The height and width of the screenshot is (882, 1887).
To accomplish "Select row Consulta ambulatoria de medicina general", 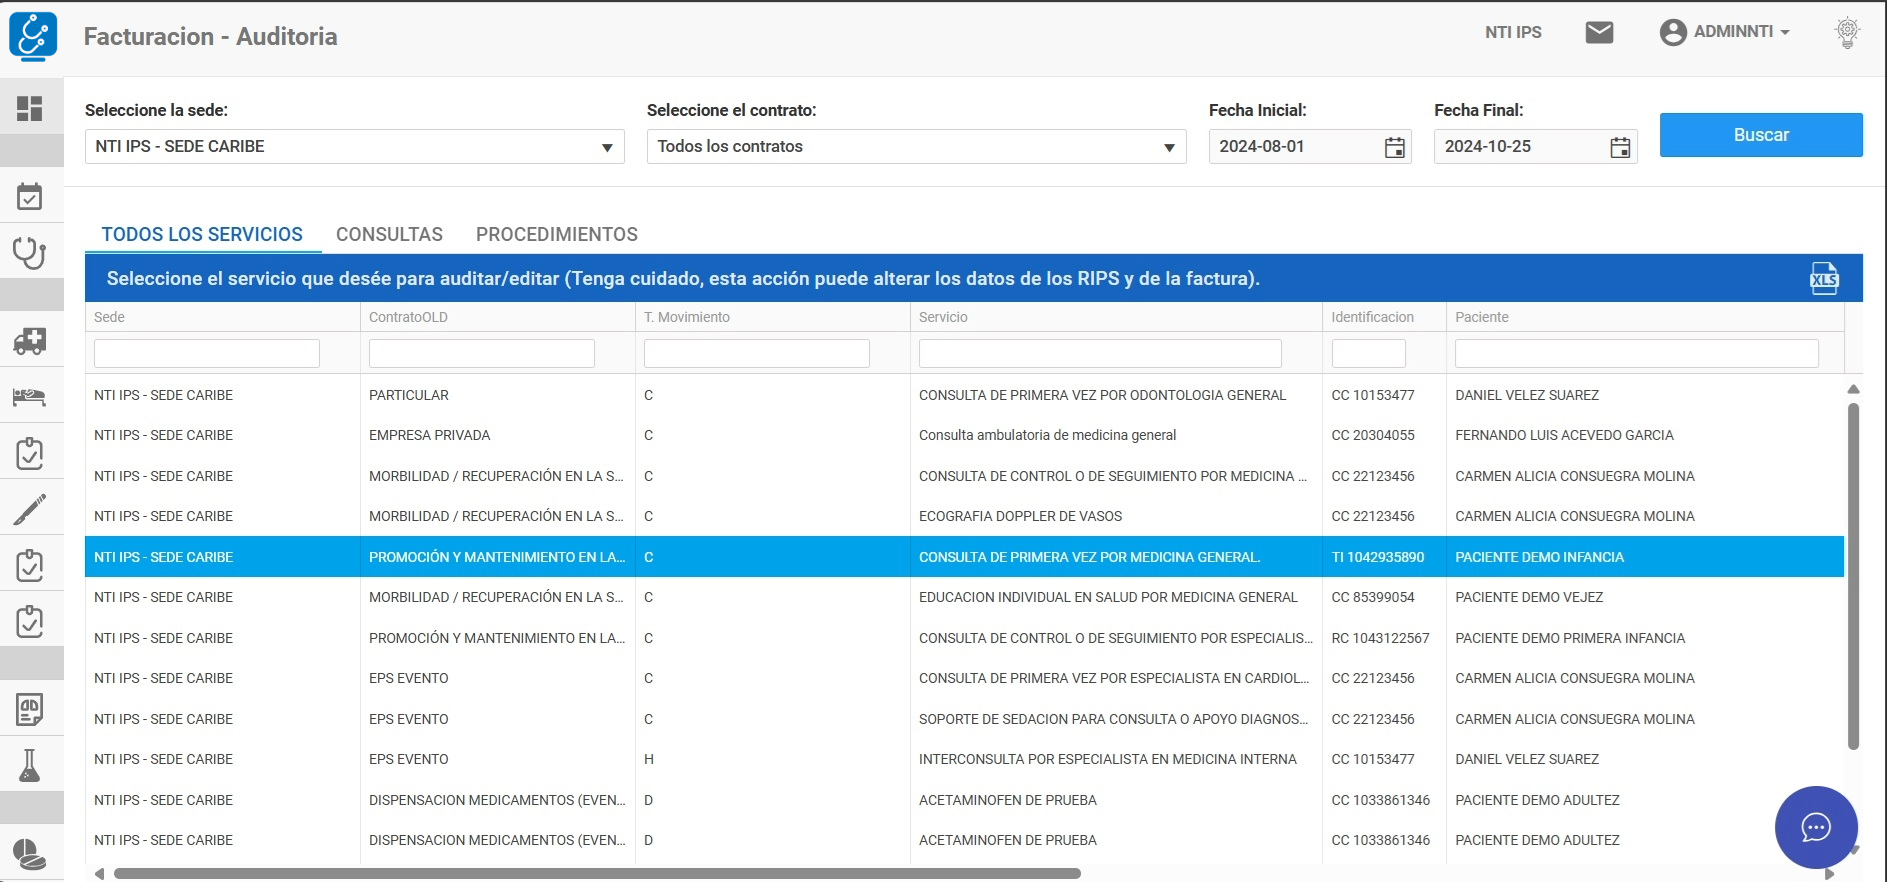I will (964, 435).
